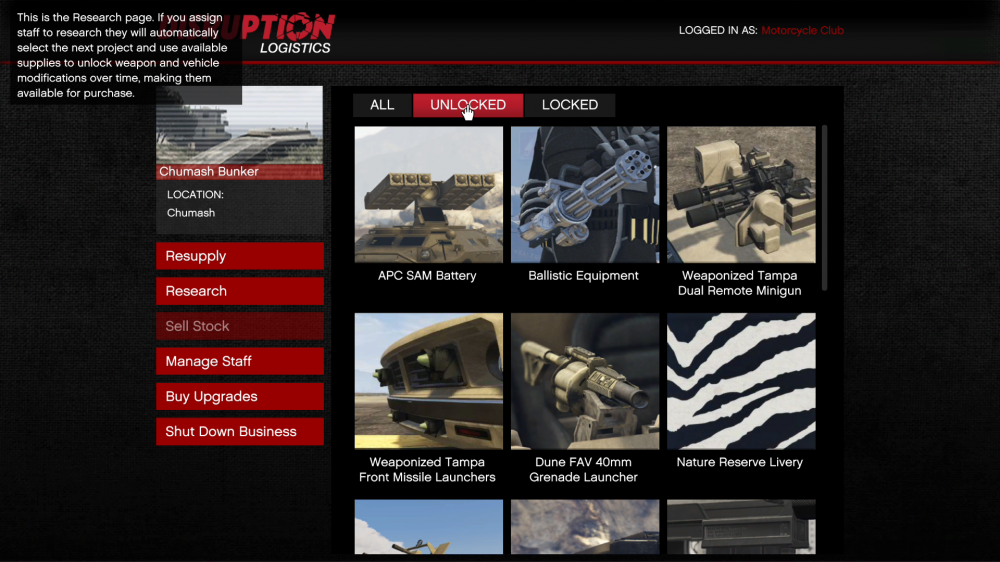This screenshot has height=562, width=1000.
Task: Select the APC SAM Battery thumbnail
Action: coord(429,195)
